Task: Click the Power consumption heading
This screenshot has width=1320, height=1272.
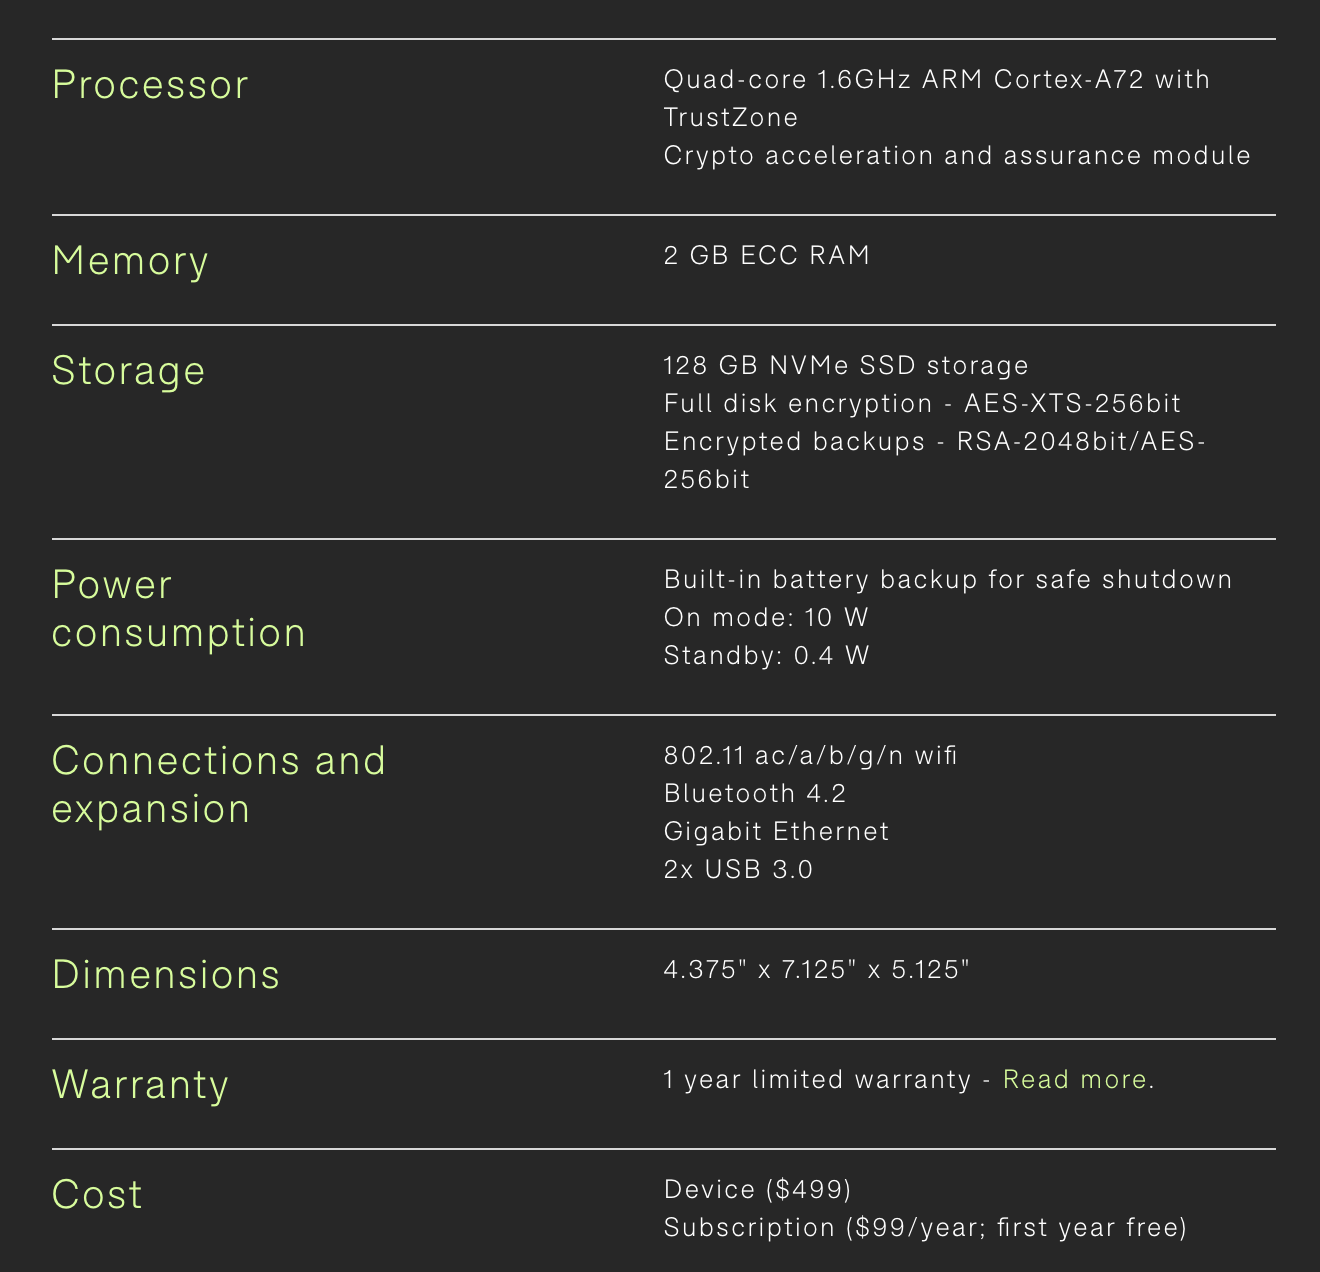Action: (178, 609)
